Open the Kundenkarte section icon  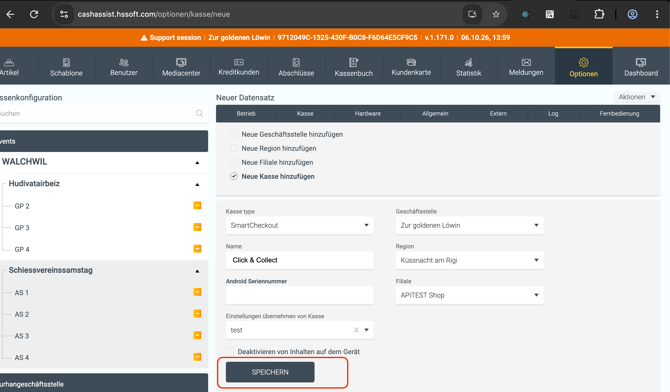[411, 62]
